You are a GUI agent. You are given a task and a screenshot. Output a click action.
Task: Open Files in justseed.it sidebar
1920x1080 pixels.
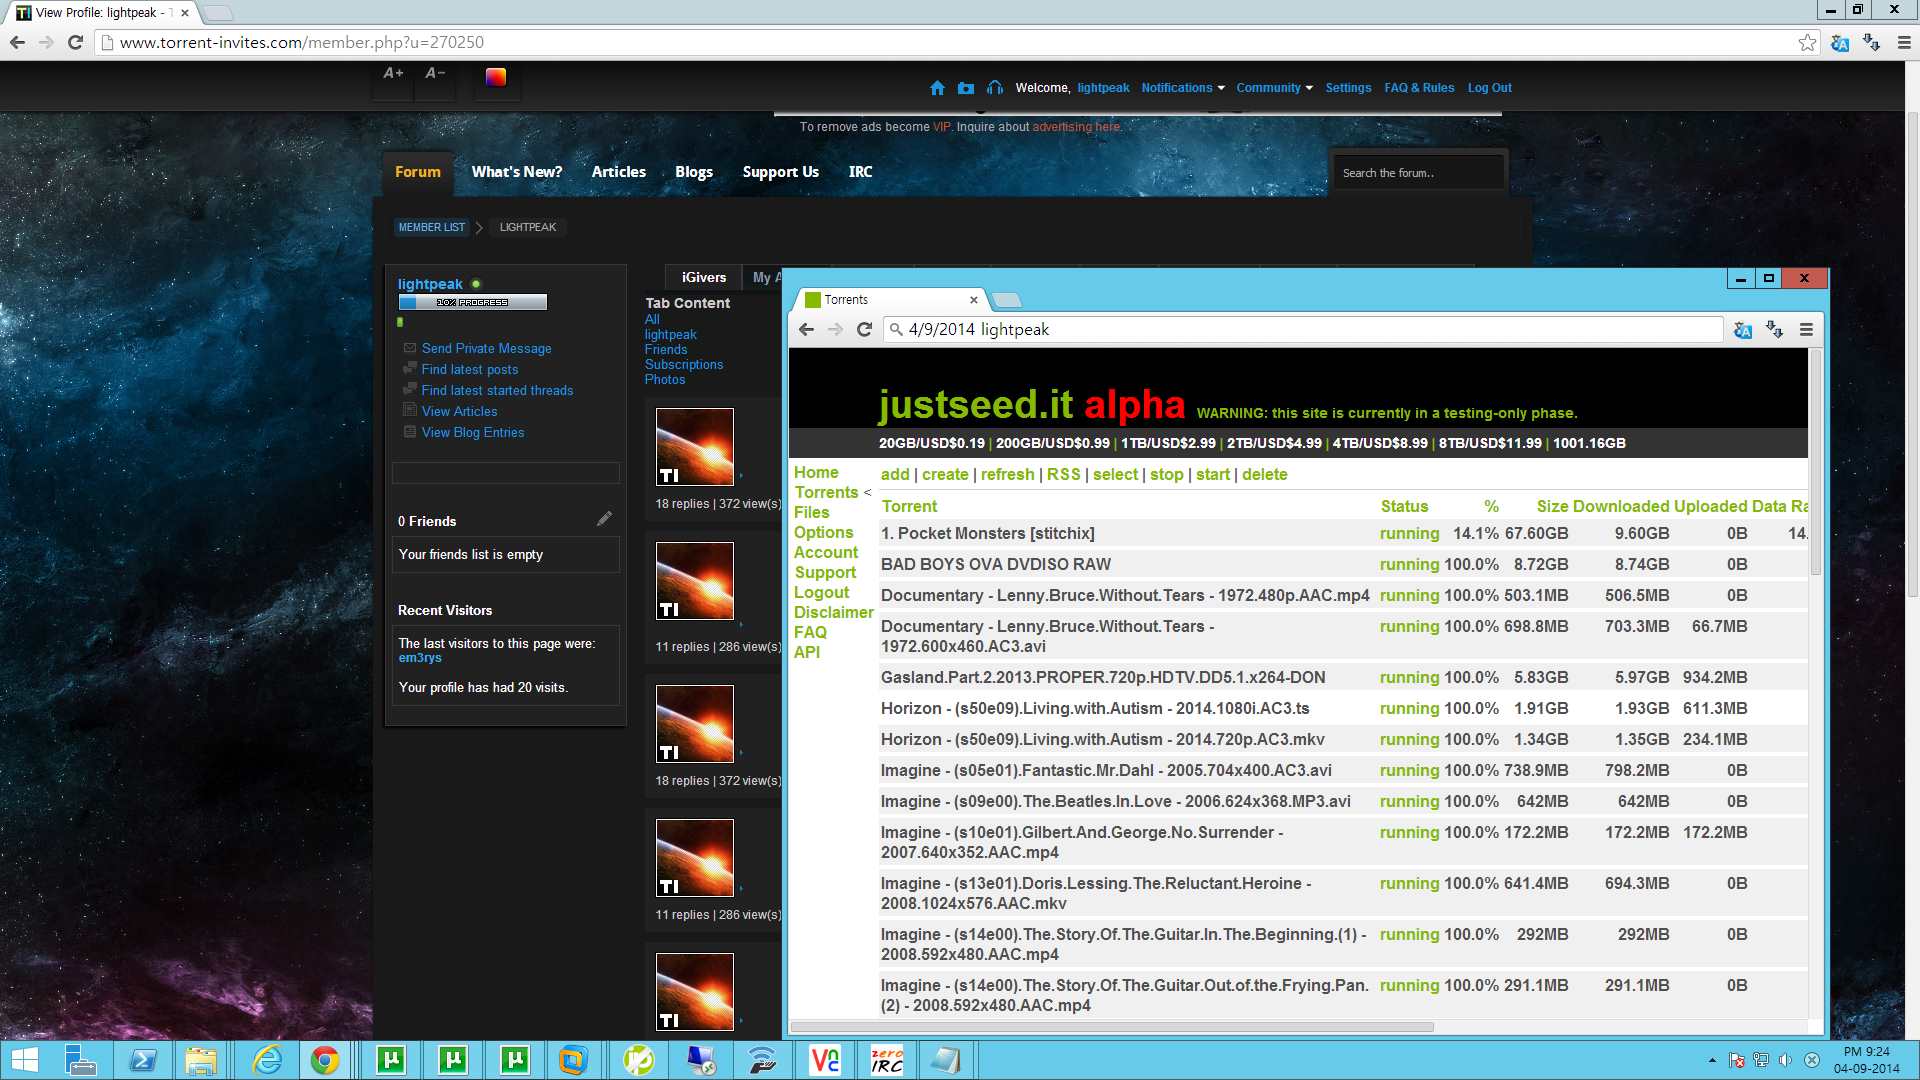811,512
